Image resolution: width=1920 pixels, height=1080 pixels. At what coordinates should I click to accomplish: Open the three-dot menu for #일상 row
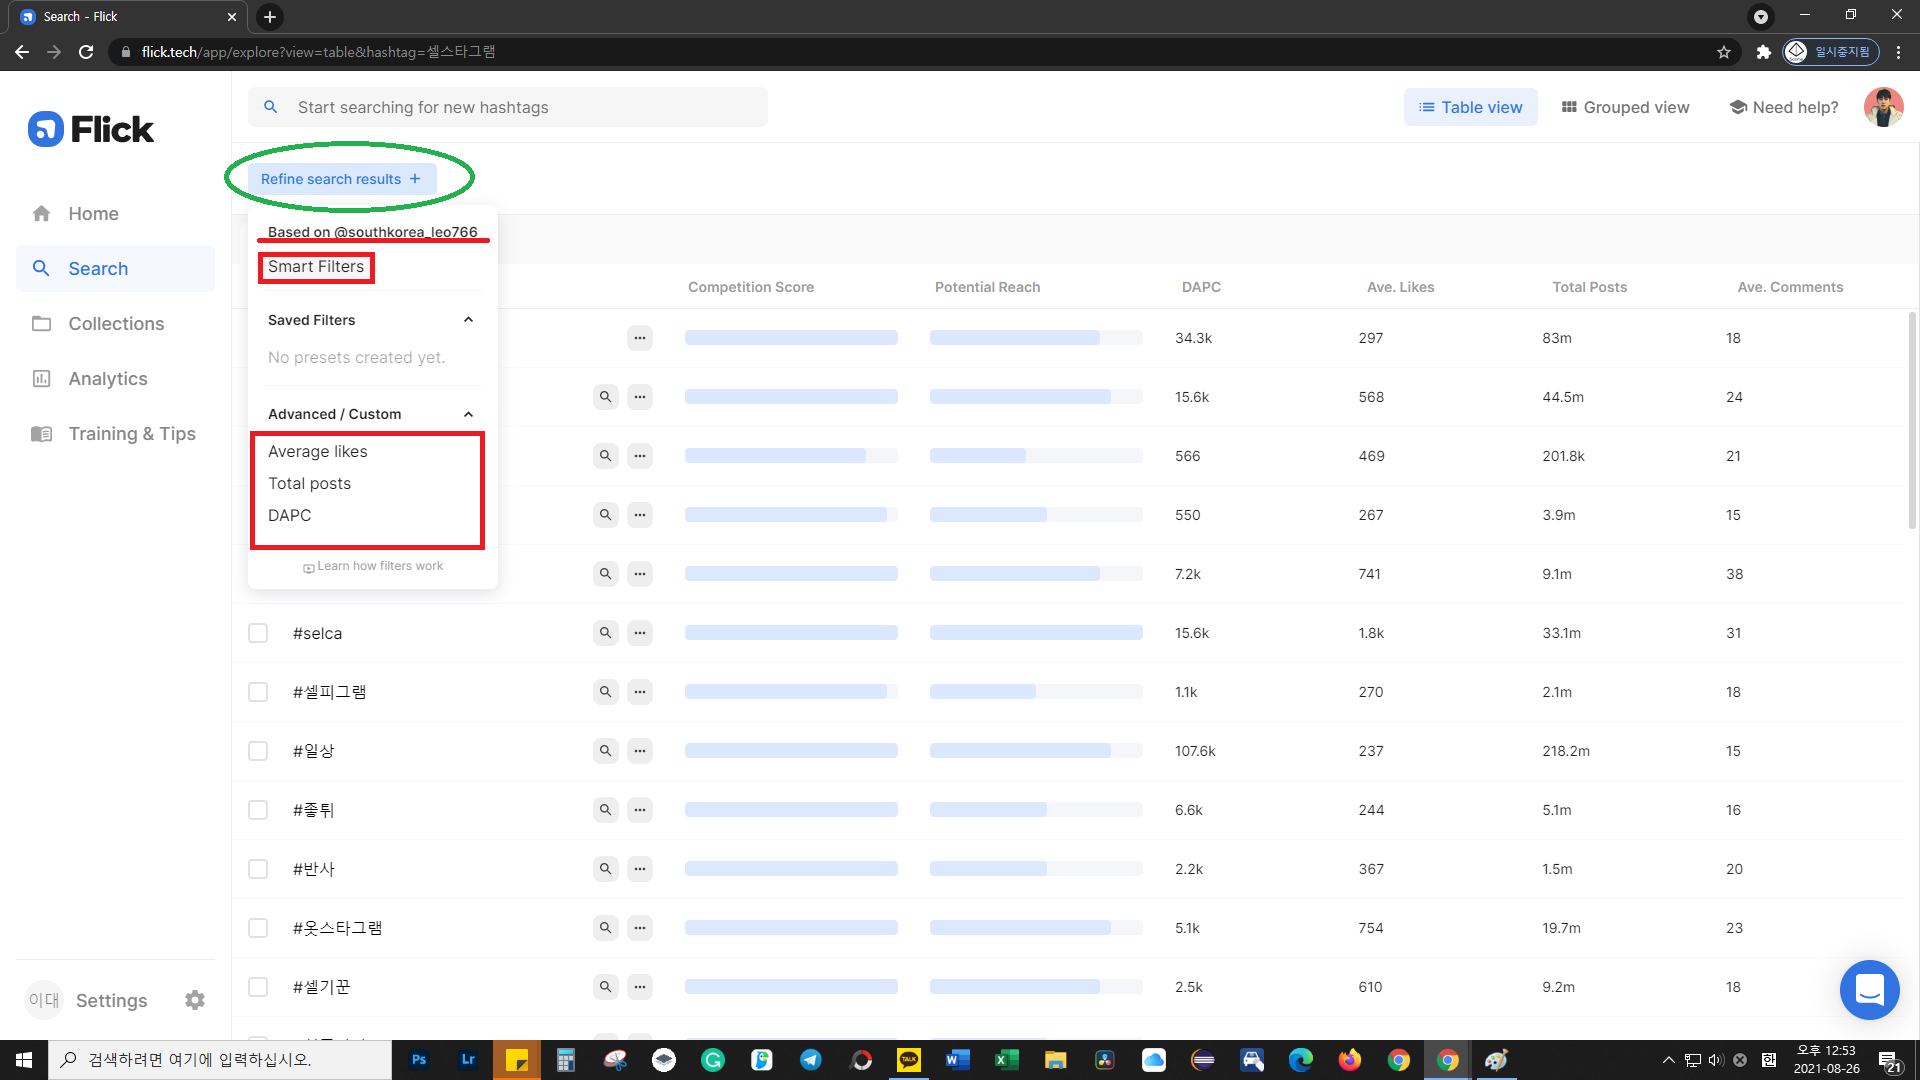[x=640, y=751]
